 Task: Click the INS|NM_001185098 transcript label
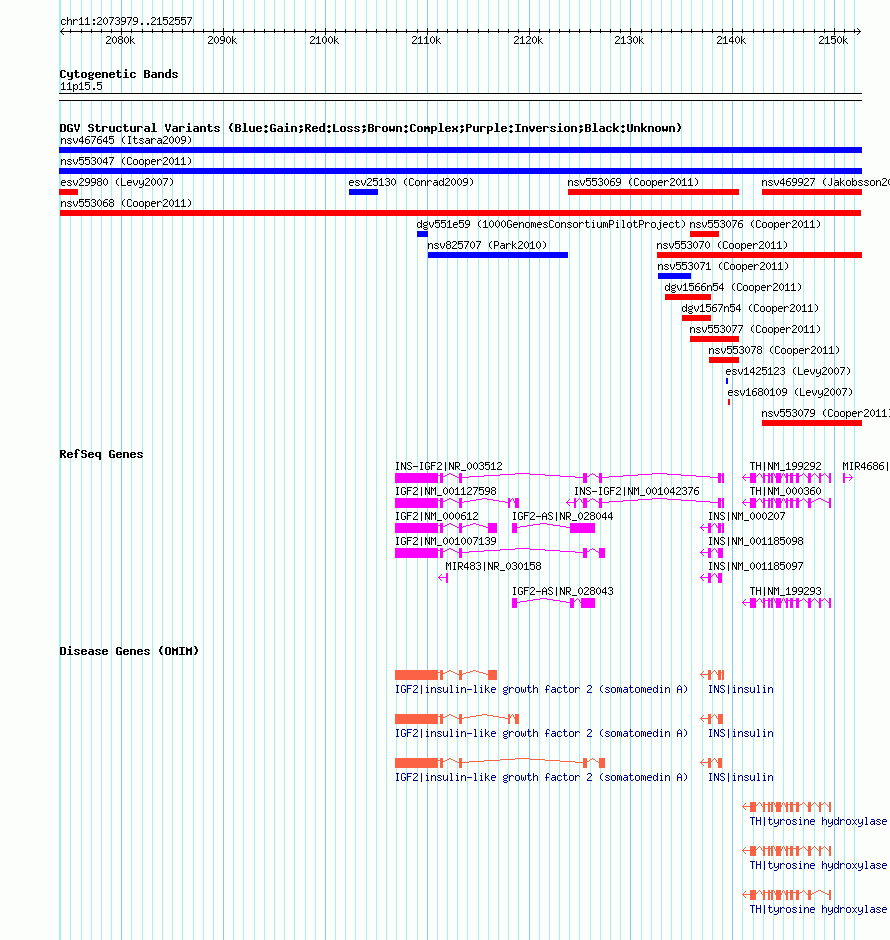coord(756,541)
